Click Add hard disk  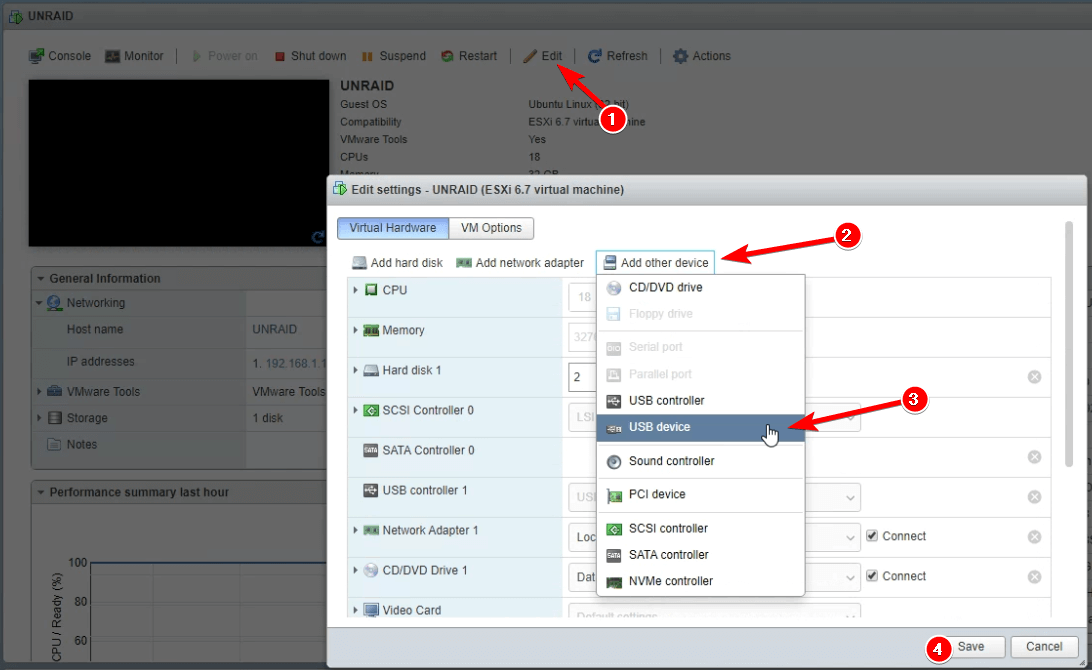pos(398,263)
